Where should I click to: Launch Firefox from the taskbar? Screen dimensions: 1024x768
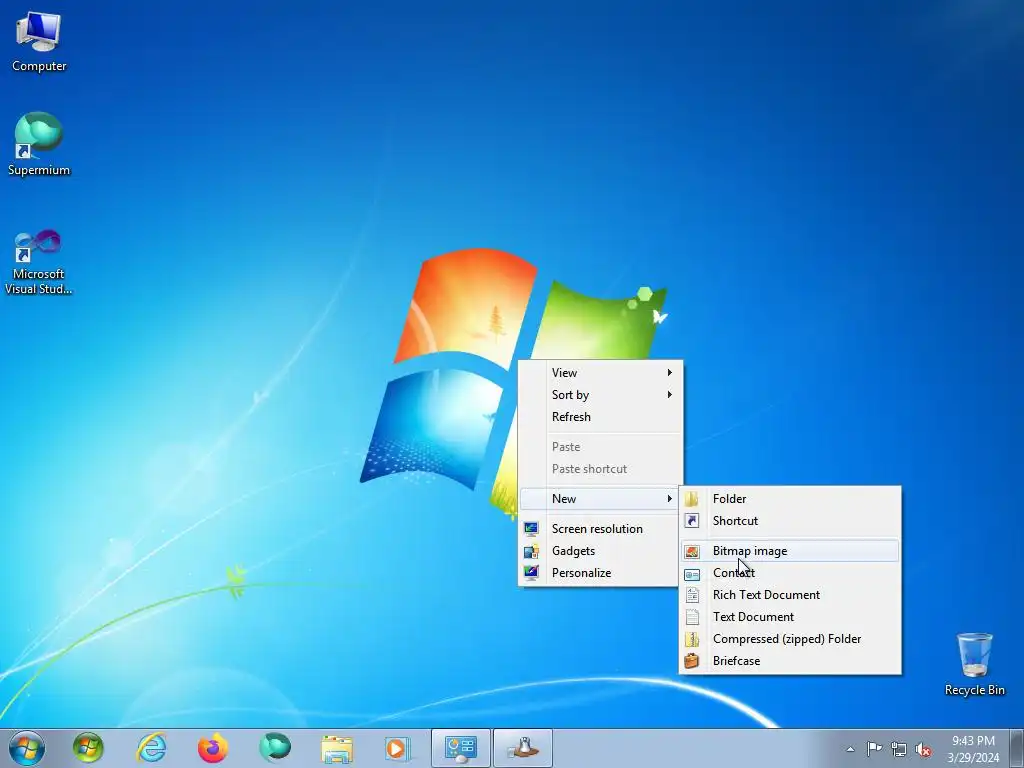(213, 748)
